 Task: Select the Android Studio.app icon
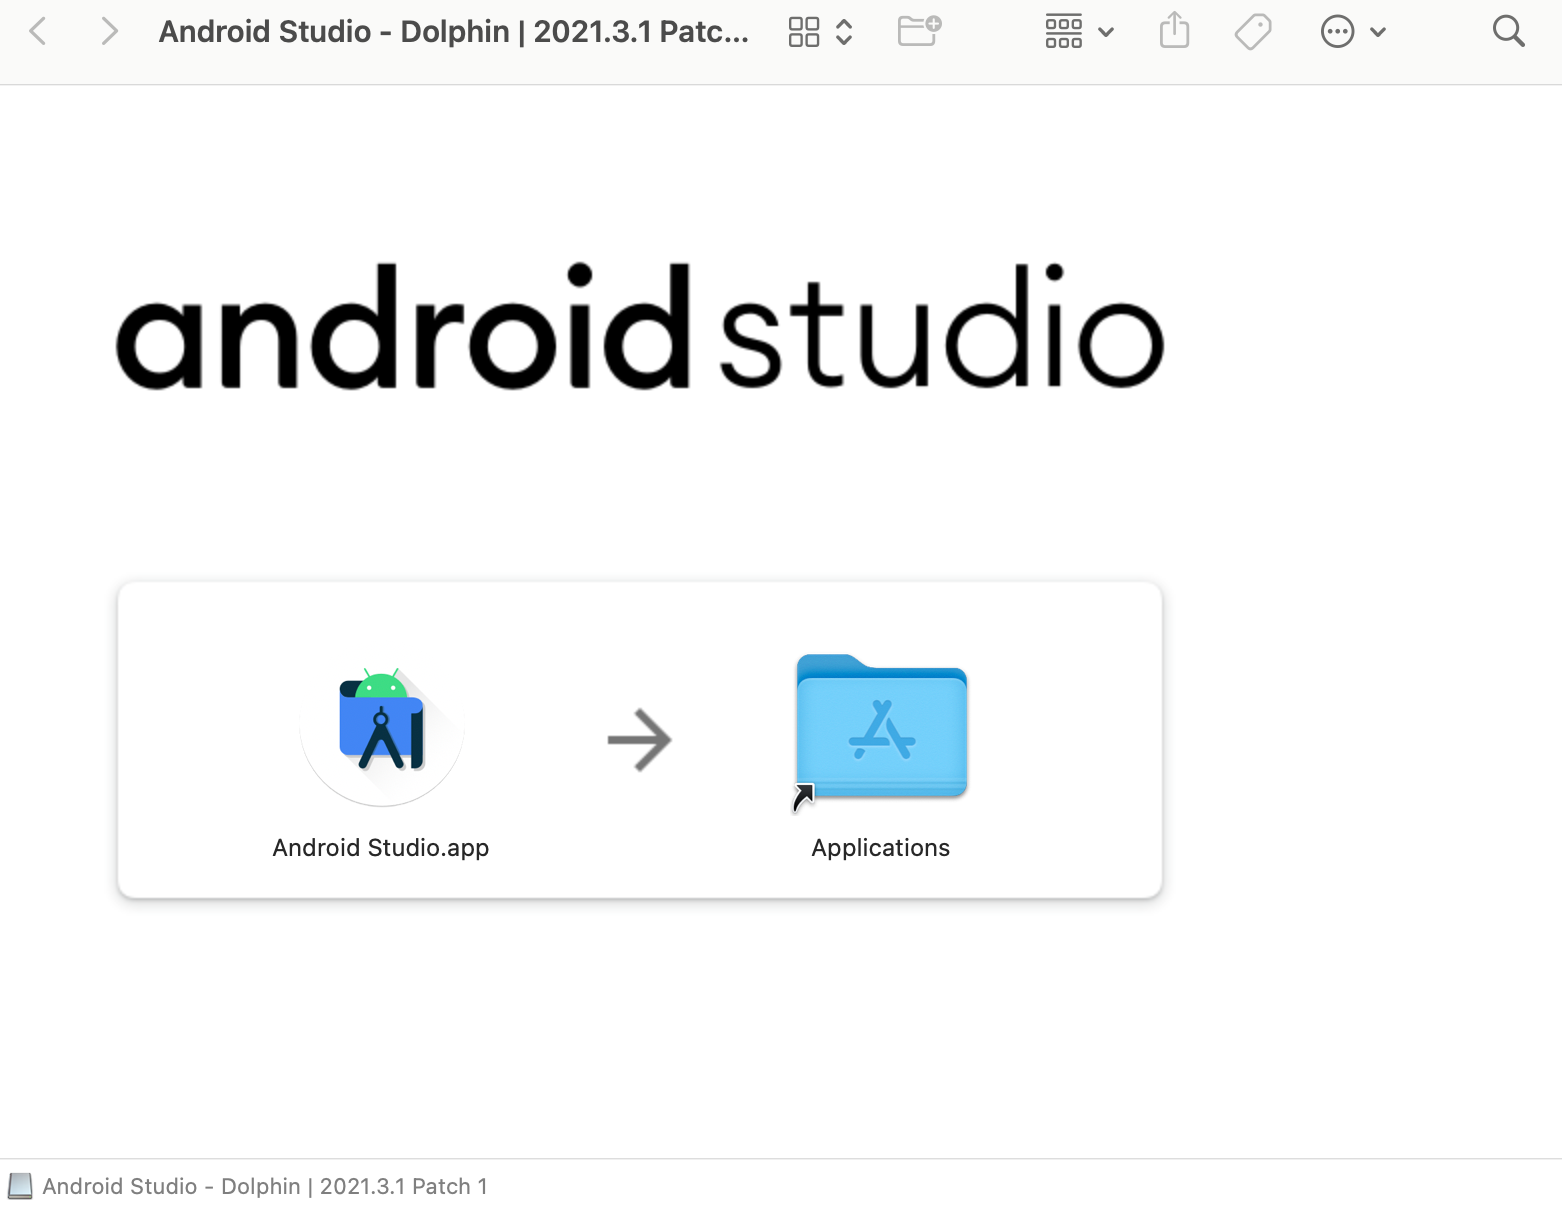(x=382, y=736)
